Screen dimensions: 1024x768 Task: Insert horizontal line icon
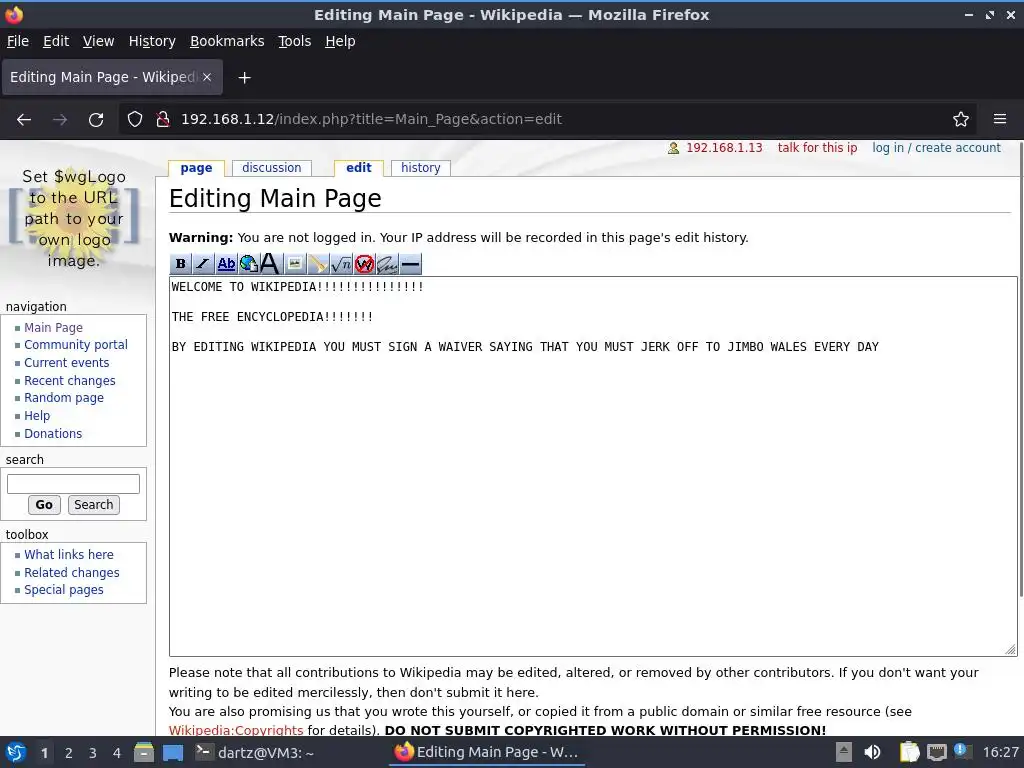pos(410,264)
